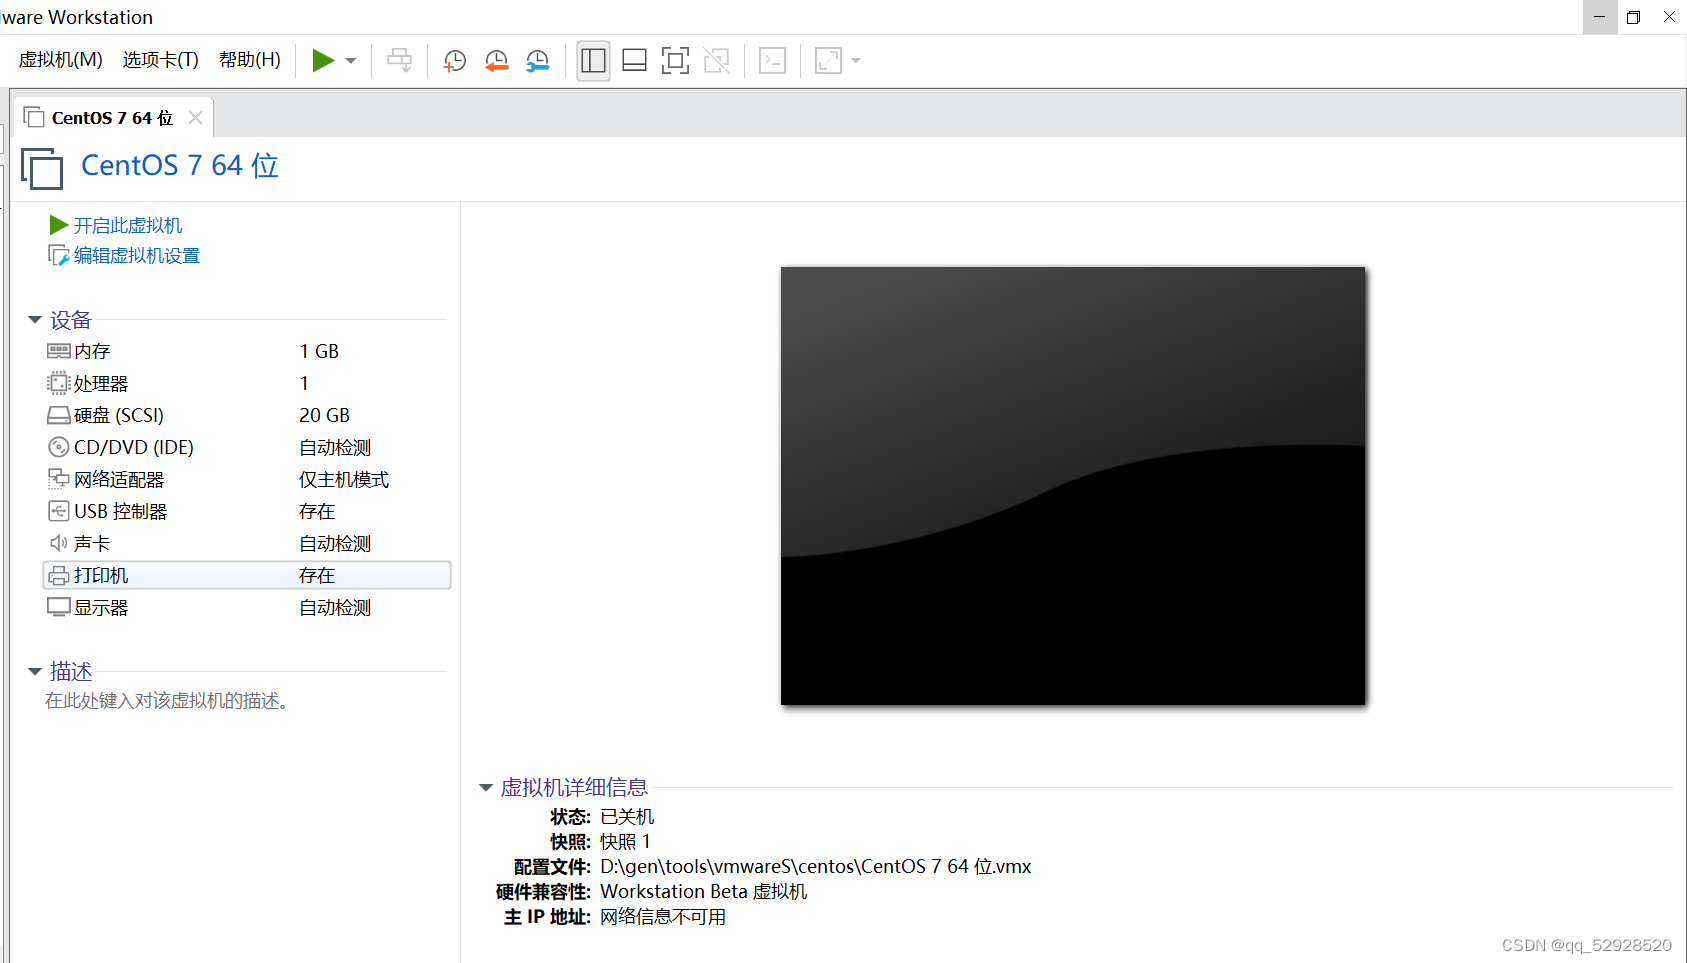Screen dimensions: 1687x963
Task: Open the snapshot manager wrench-clock icon
Action: [x=538, y=61]
